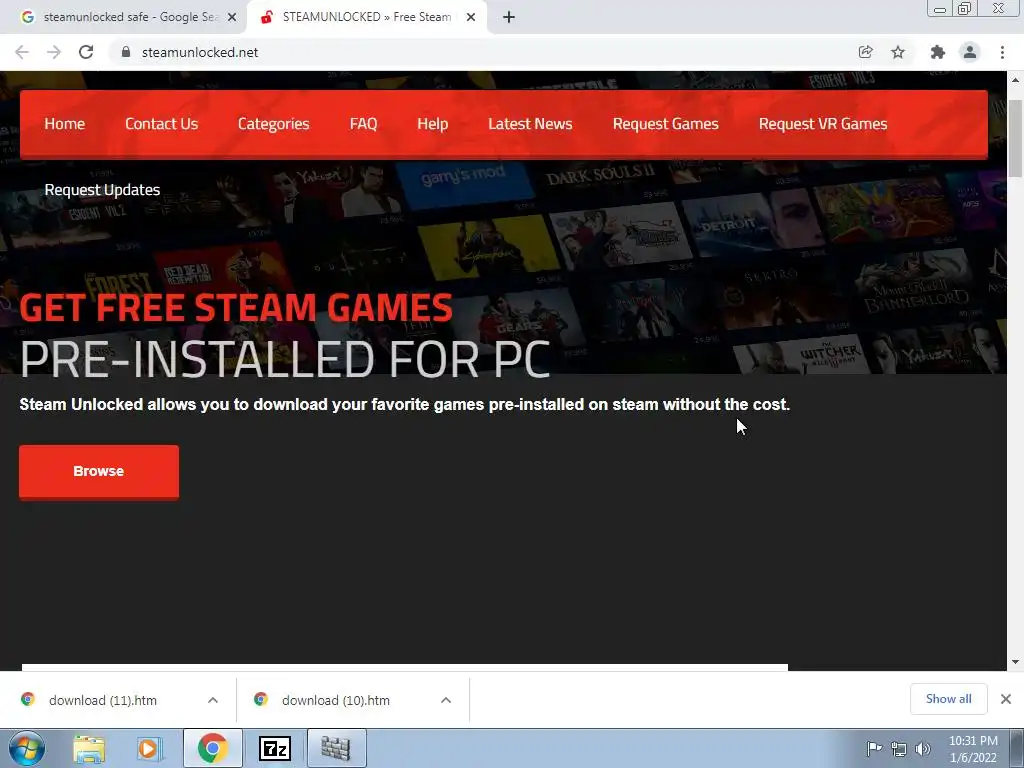Image resolution: width=1024 pixels, height=768 pixels.
Task: Open Request VR Games link
Action: (x=823, y=124)
